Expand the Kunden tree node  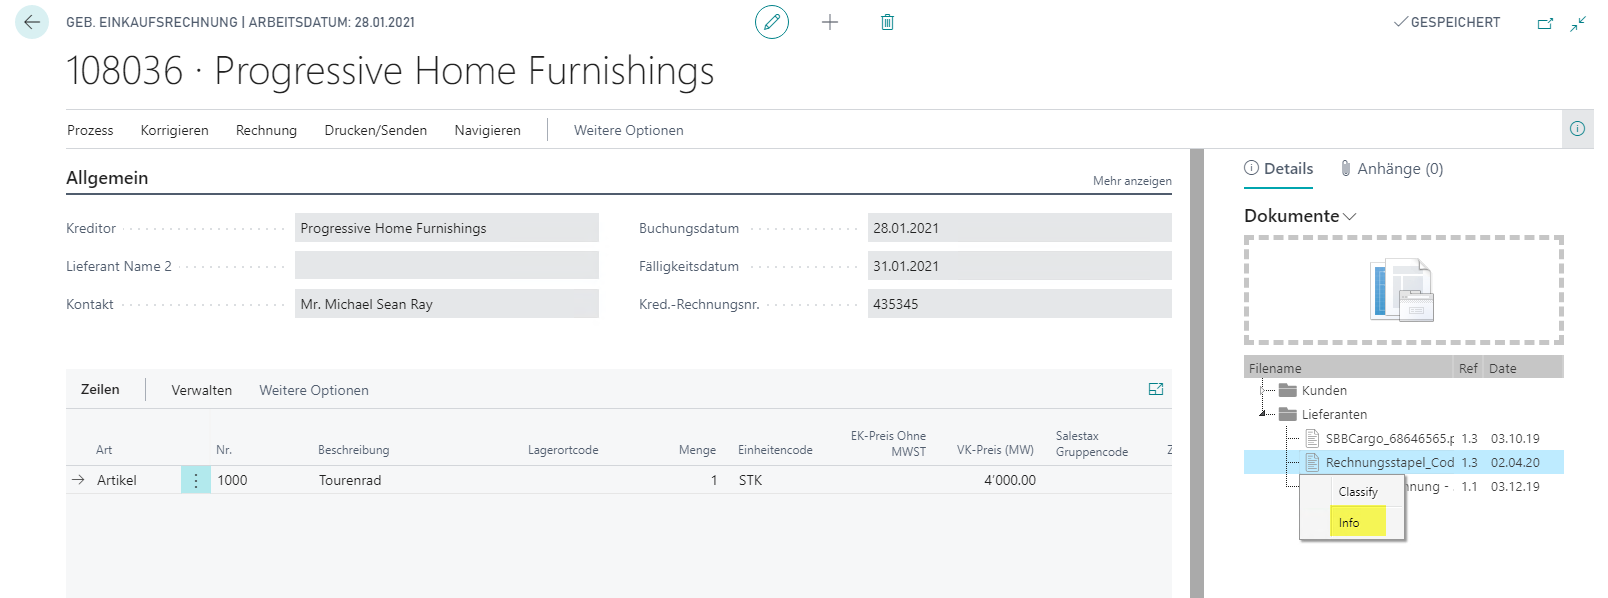tap(1264, 390)
